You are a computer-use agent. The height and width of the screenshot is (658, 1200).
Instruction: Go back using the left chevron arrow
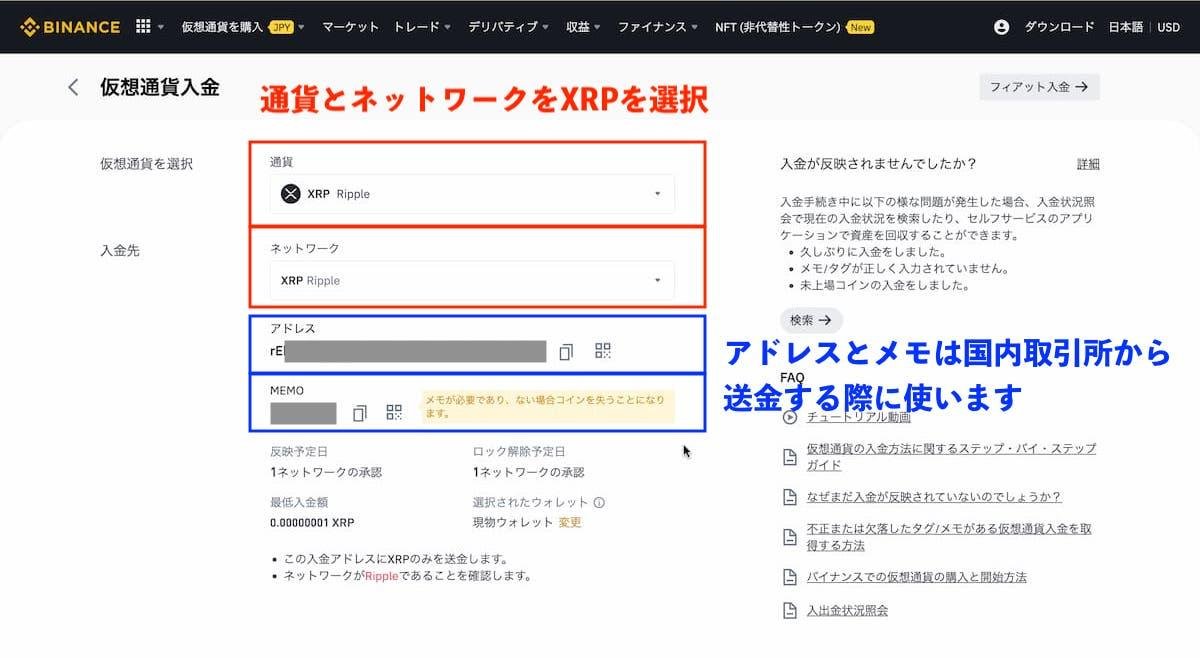click(73, 87)
